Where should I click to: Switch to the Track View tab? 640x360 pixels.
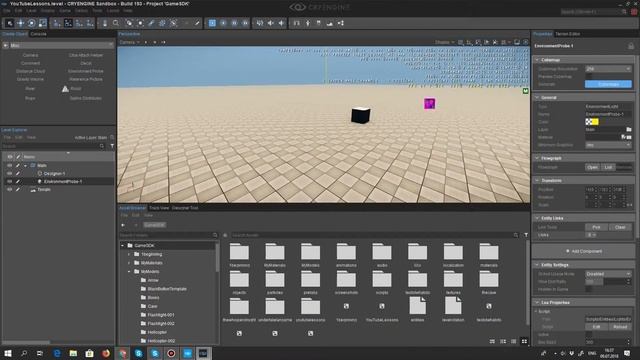159,208
